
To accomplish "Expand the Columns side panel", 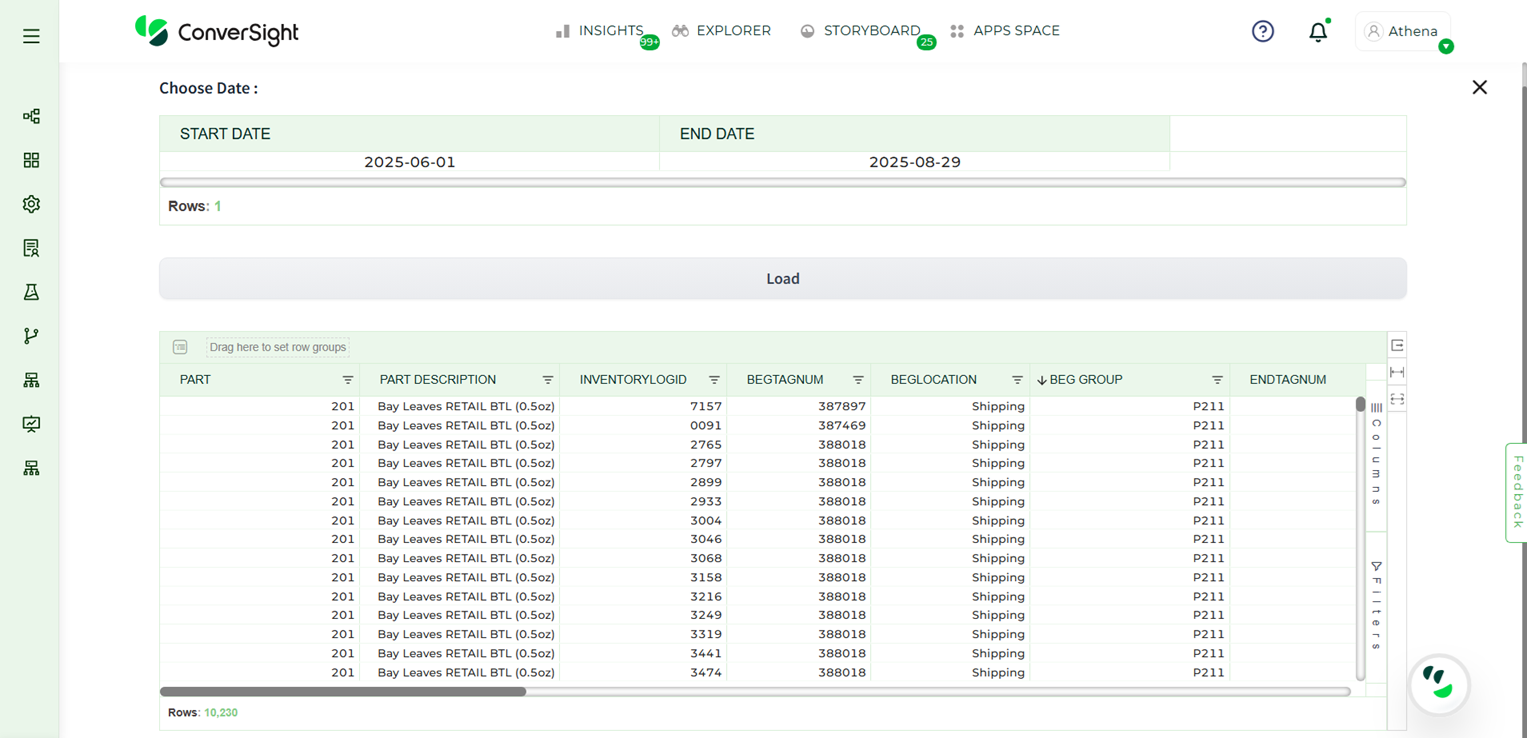I will (1376, 455).
